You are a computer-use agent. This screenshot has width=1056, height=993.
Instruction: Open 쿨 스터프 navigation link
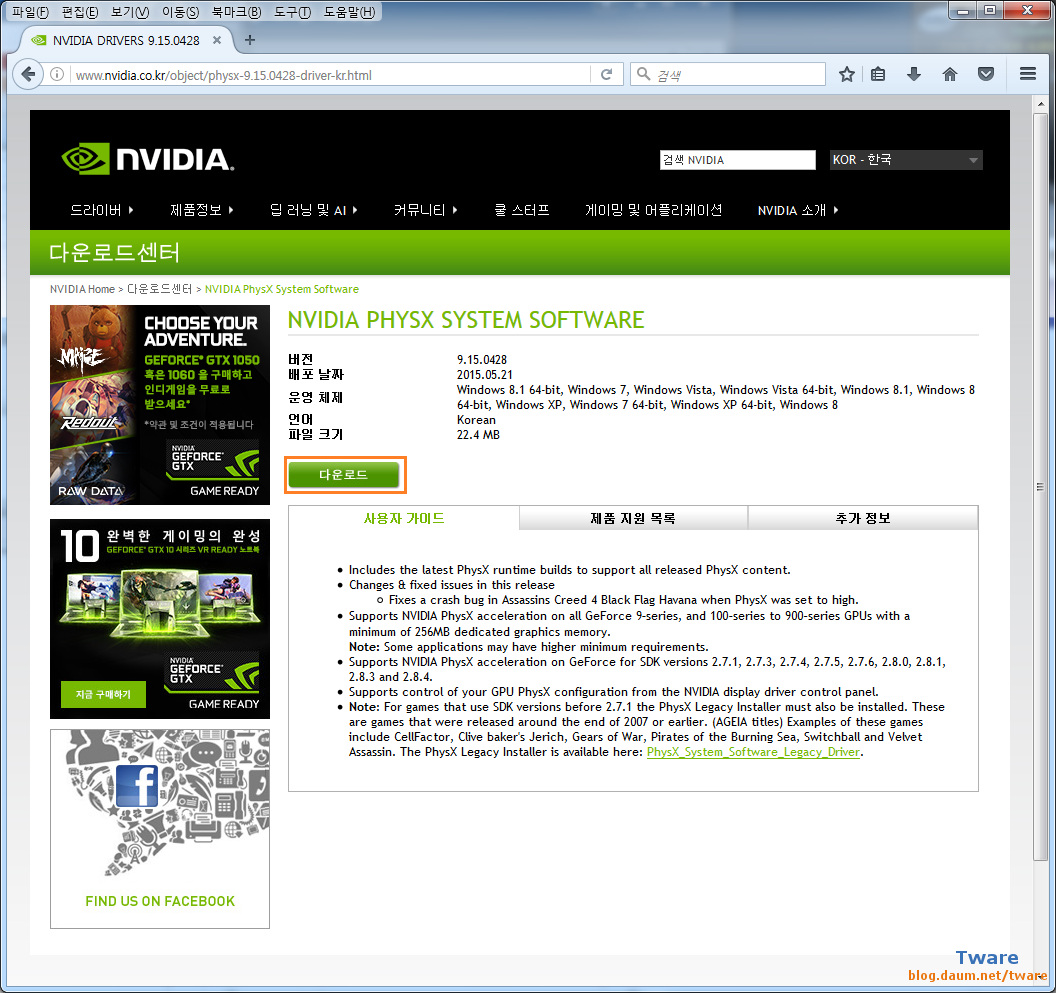pos(522,210)
